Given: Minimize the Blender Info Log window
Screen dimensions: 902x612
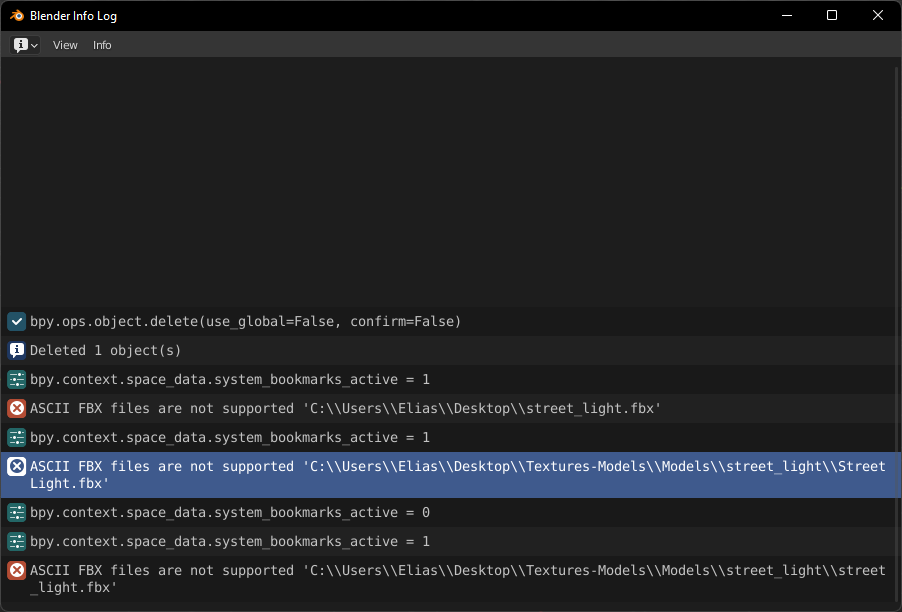Looking at the screenshot, I should coord(787,16).
